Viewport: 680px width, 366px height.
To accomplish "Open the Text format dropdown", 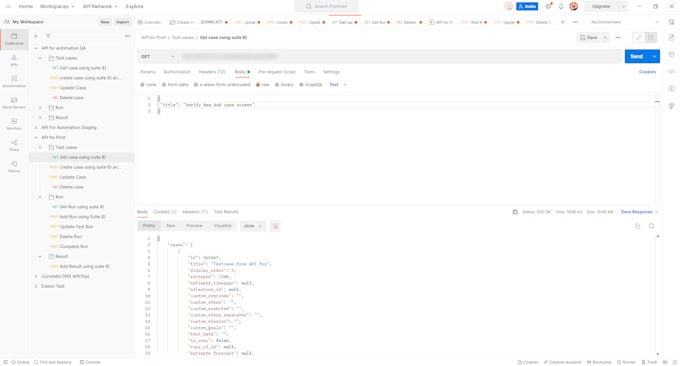I will 338,85.
